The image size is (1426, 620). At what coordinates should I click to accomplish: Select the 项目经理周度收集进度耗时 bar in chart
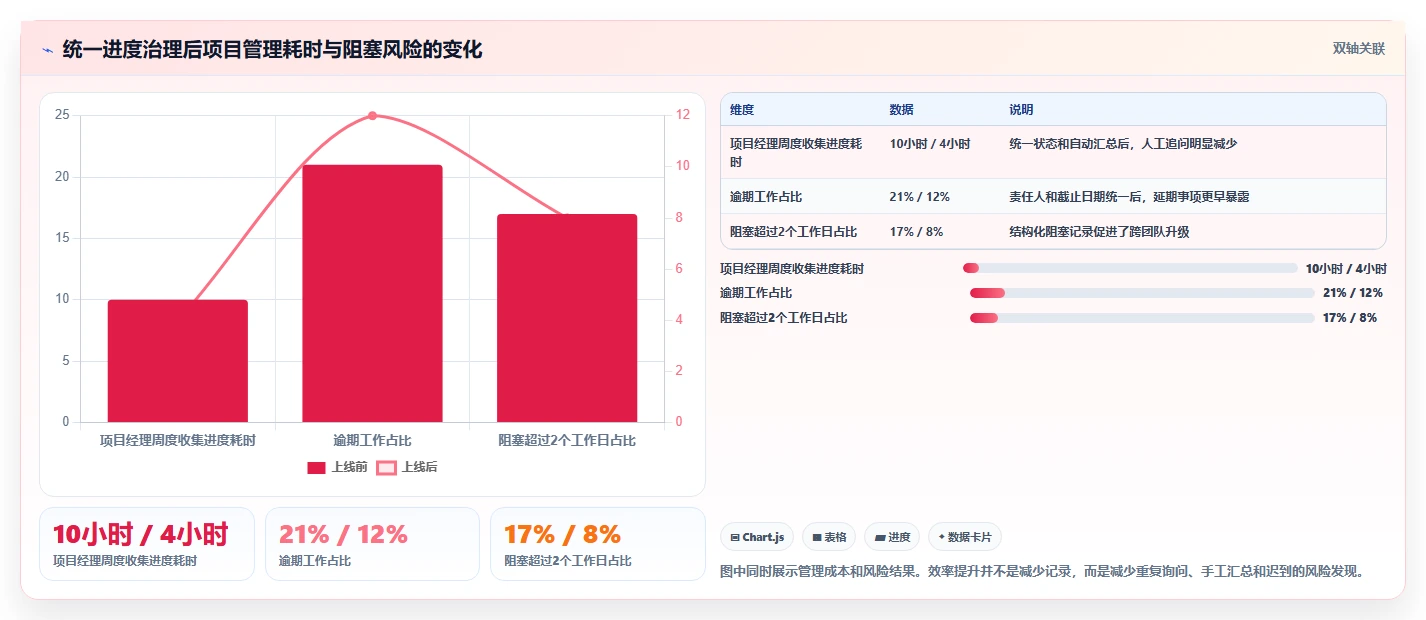coord(178,361)
